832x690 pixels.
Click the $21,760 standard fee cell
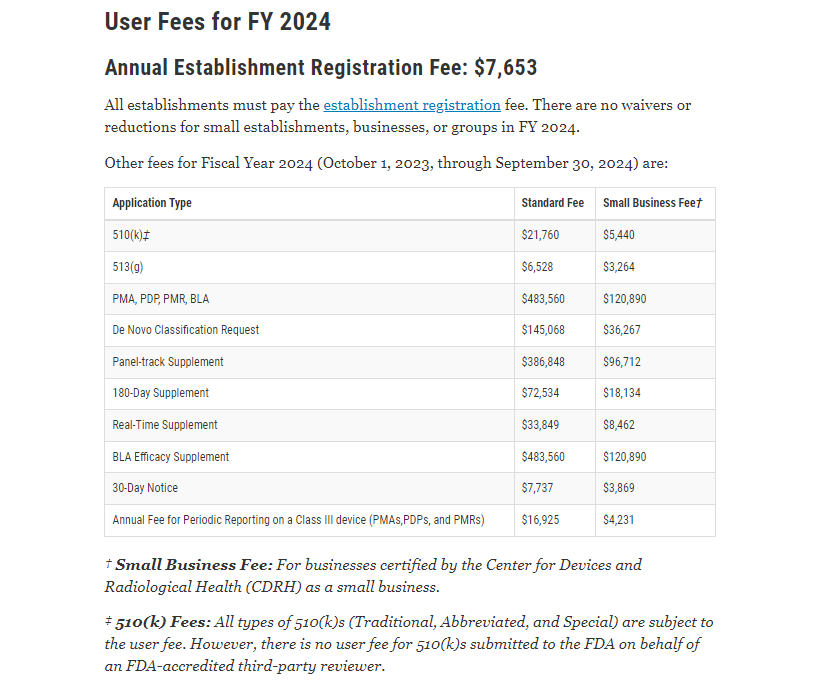[x=540, y=235]
